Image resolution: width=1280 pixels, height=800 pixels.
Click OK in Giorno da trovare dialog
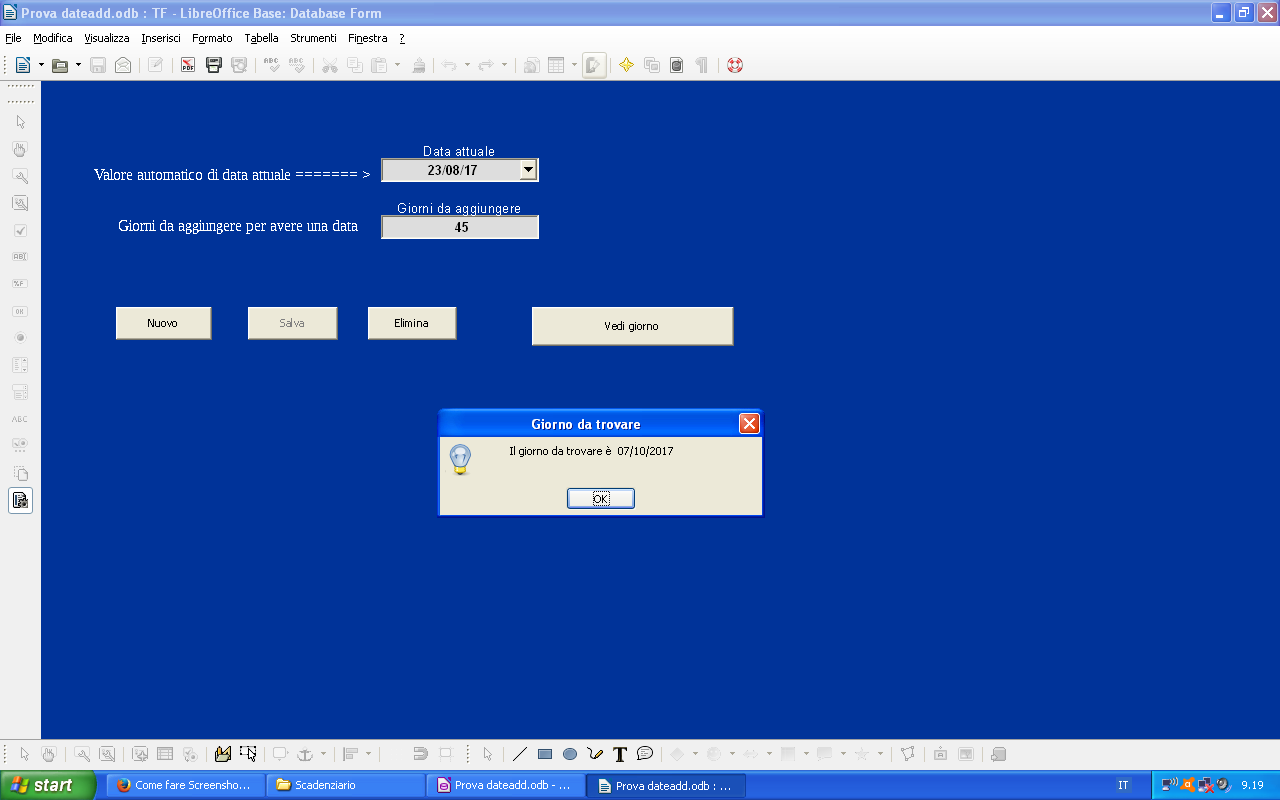coord(601,498)
